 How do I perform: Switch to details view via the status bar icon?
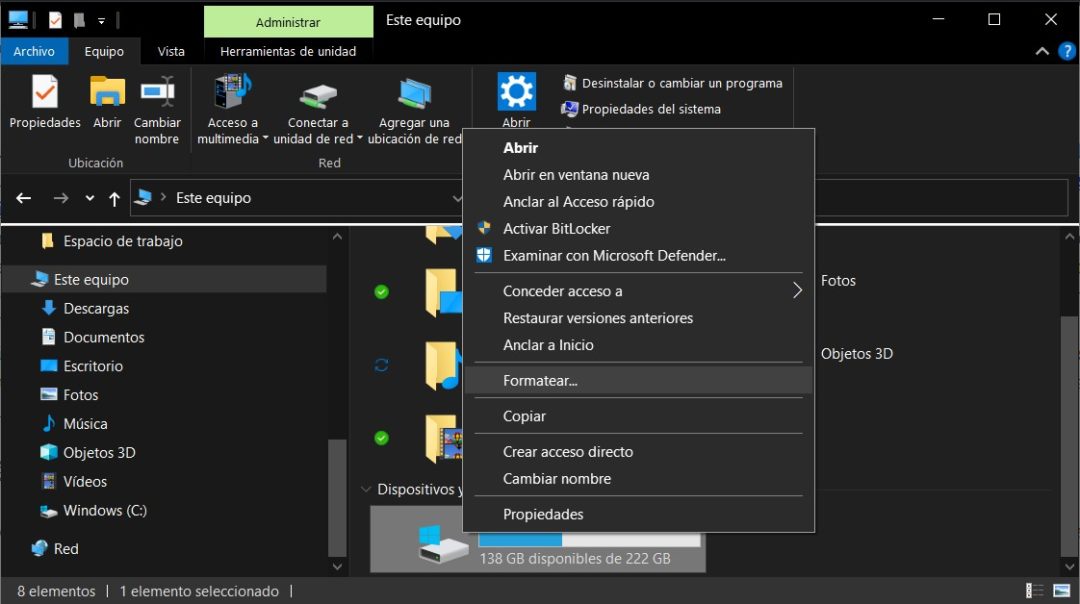pos(1036,590)
